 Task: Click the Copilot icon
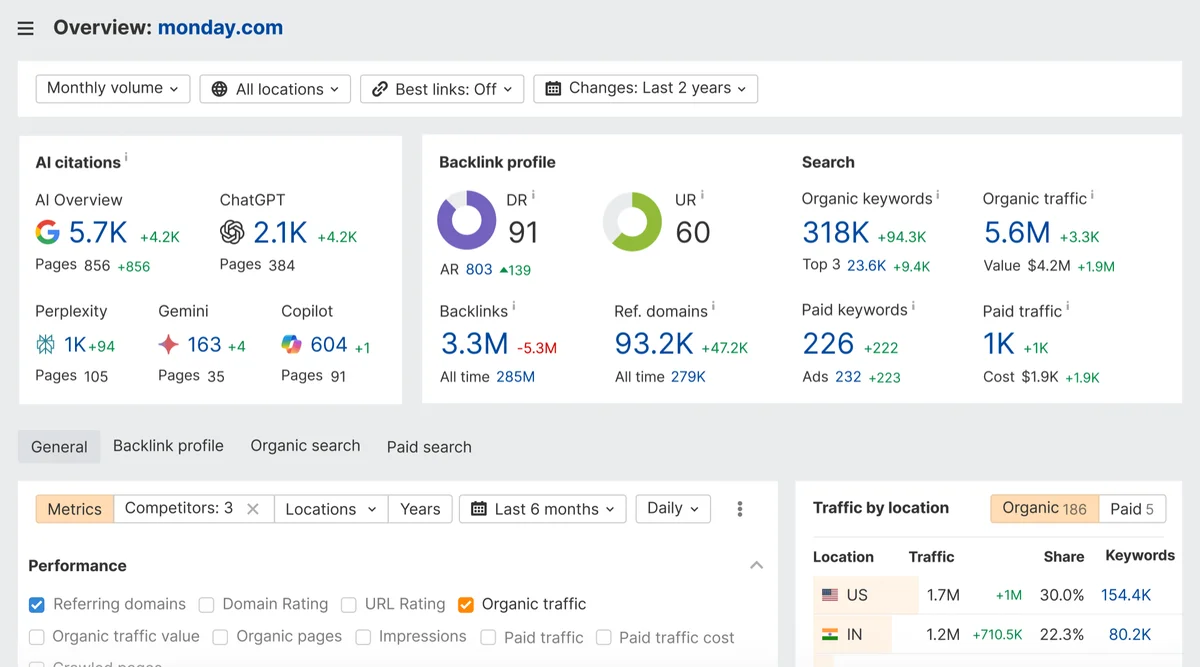290,344
